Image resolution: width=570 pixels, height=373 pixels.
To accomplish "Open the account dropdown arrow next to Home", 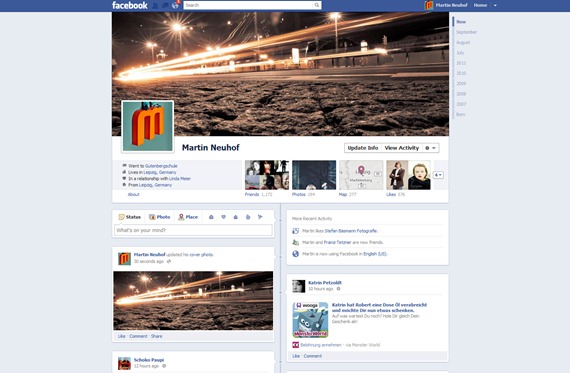I will [x=495, y=5].
